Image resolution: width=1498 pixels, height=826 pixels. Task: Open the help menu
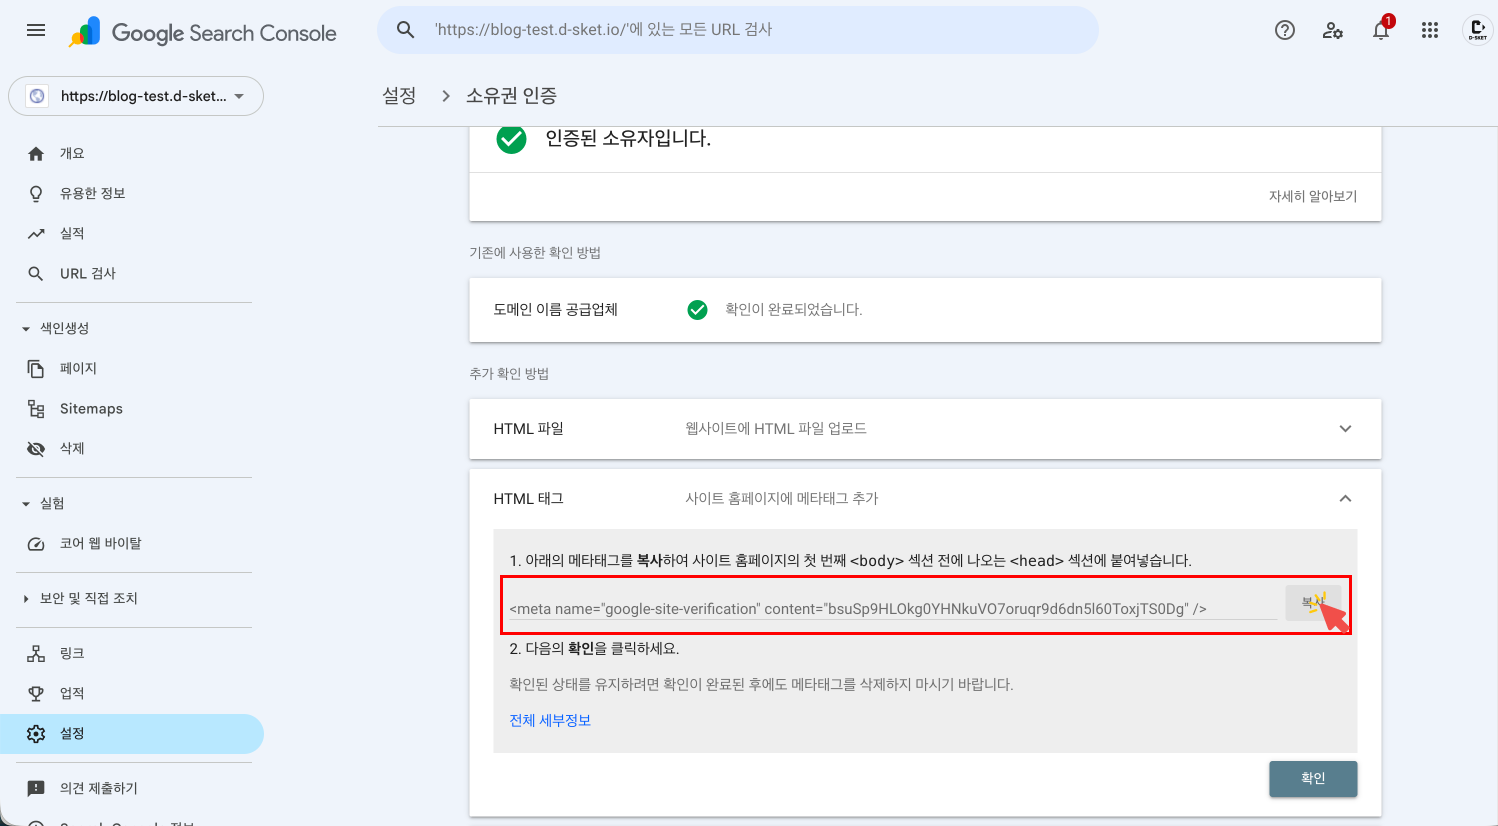pos(1284,30)
